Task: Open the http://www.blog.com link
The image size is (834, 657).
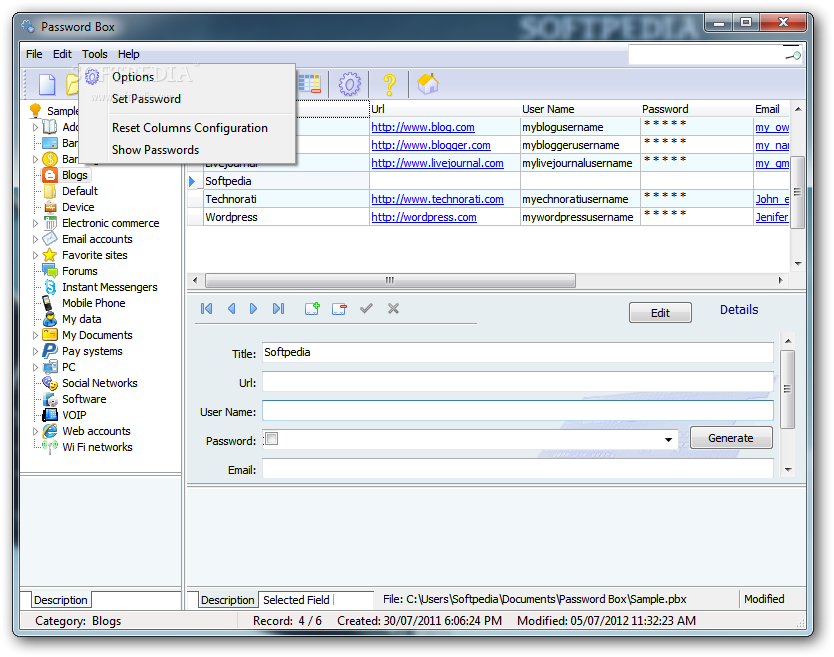Action: click(423, 127)
